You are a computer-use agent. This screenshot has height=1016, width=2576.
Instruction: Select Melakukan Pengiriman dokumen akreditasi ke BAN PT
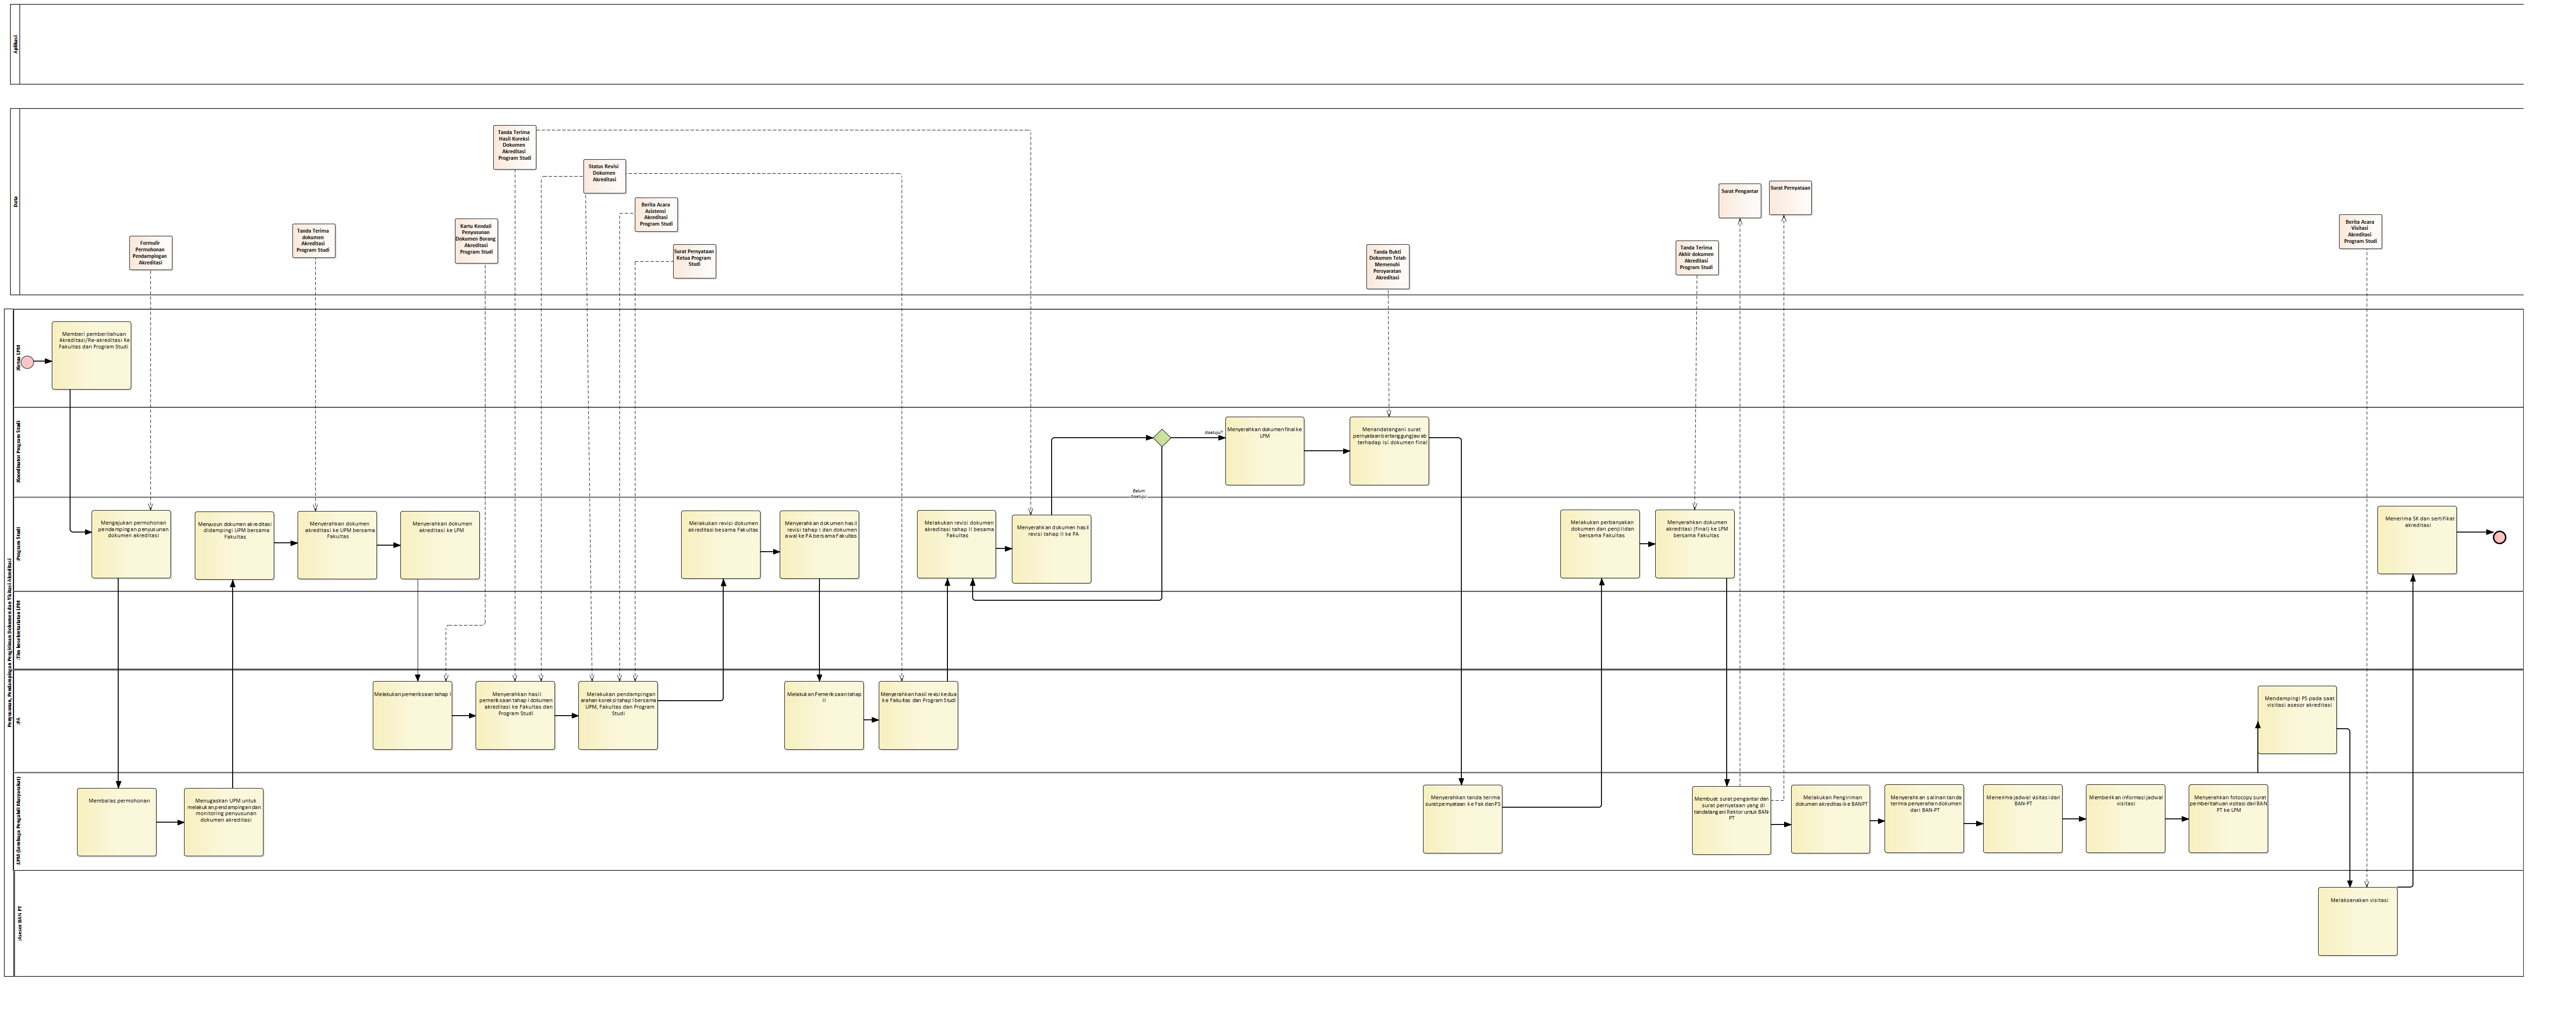pyautogui.click(x=1831, y=819)
